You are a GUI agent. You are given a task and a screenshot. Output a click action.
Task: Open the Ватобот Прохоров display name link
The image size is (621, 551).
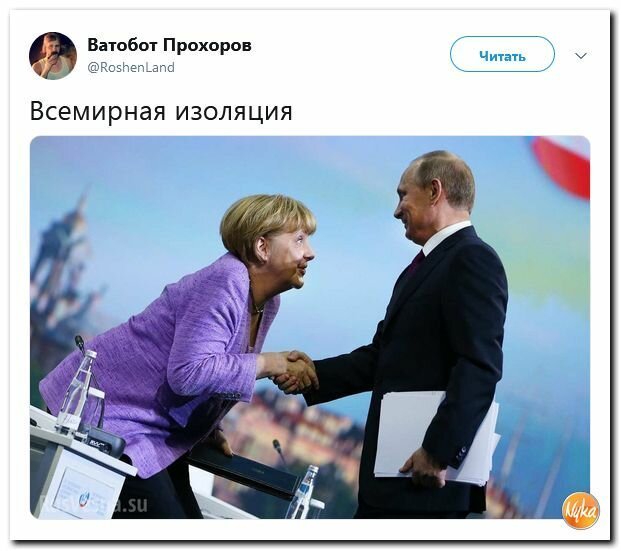[169, 45]
